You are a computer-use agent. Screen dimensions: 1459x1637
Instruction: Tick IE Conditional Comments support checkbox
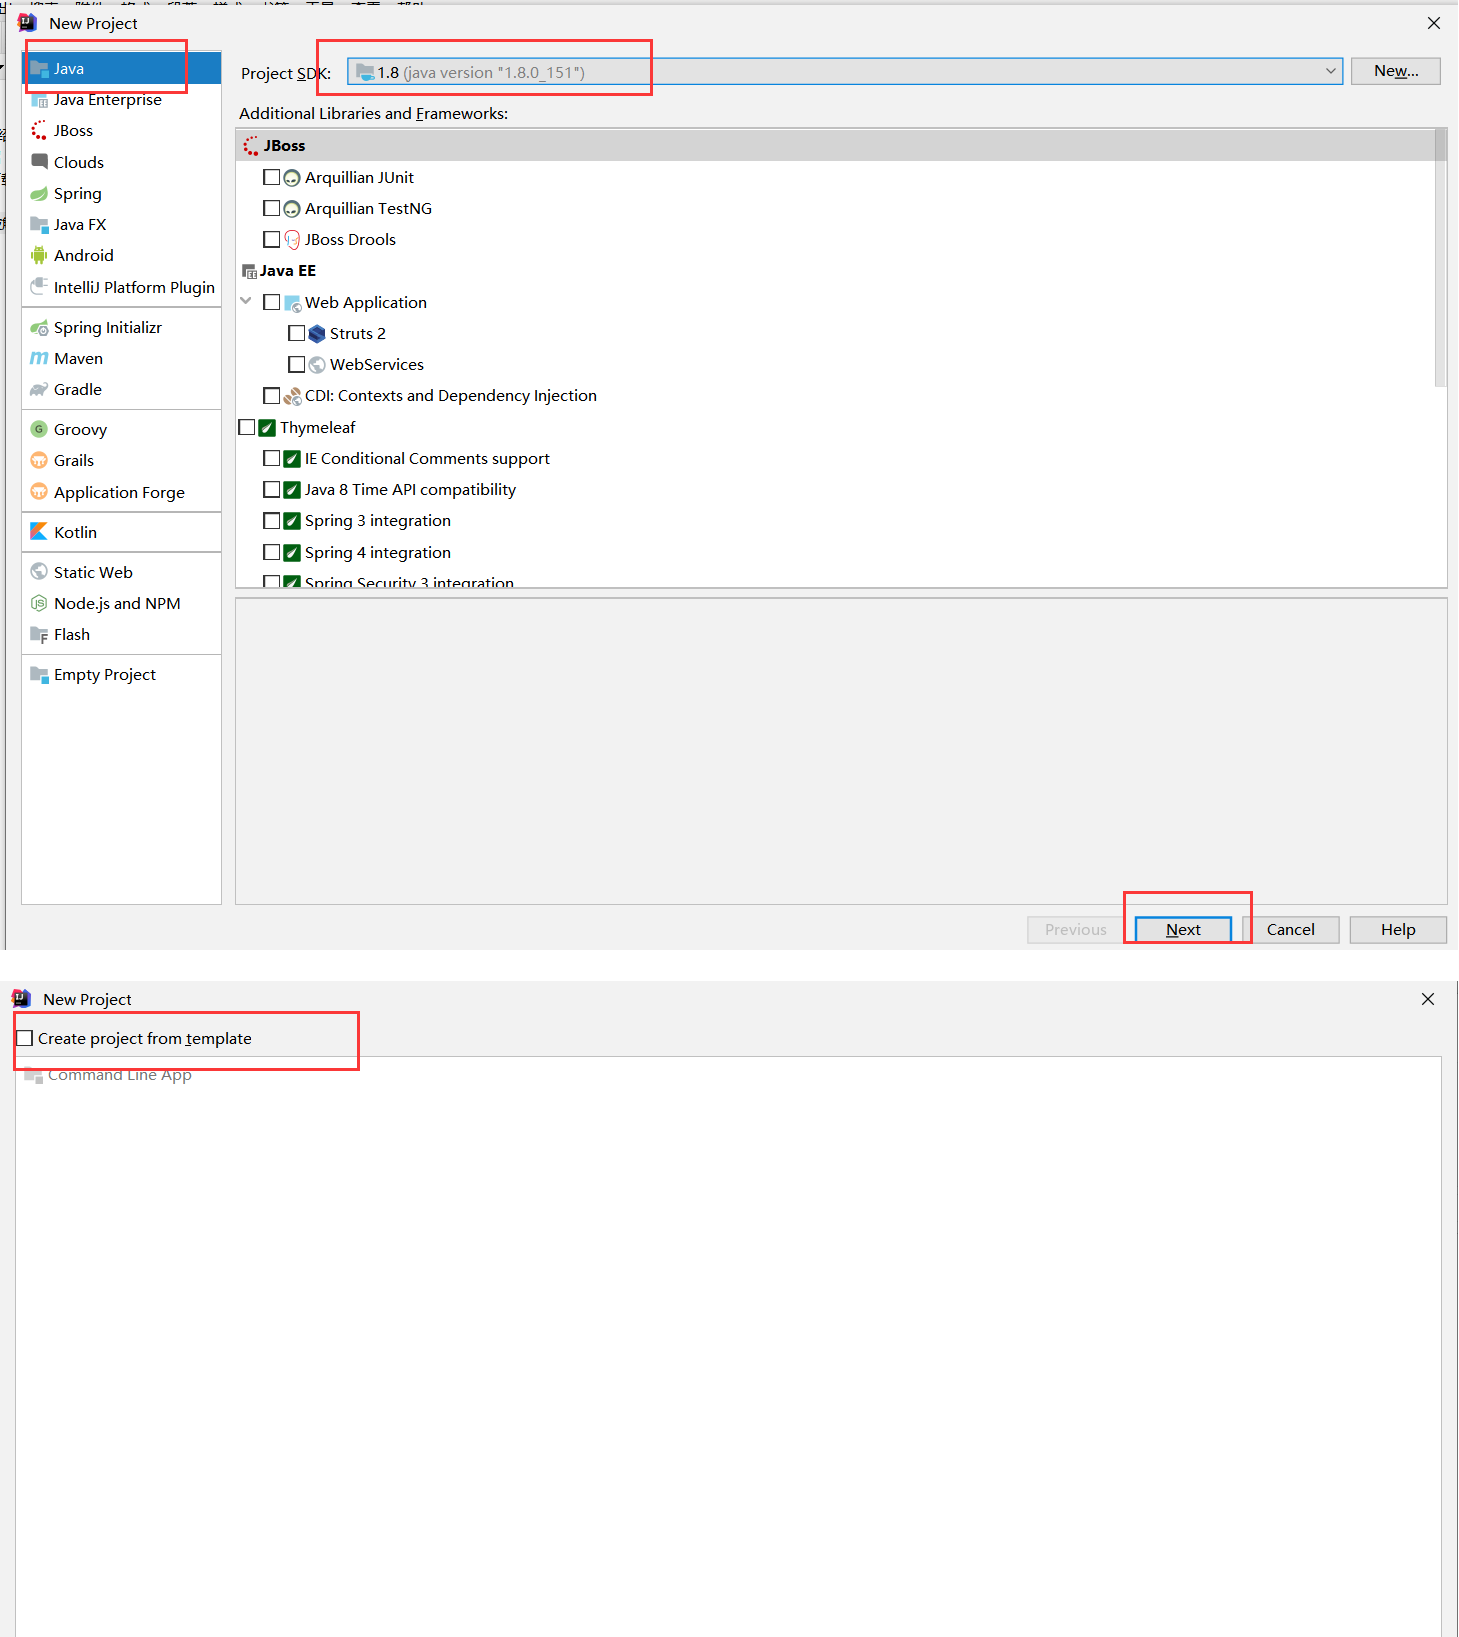point(271,458)
